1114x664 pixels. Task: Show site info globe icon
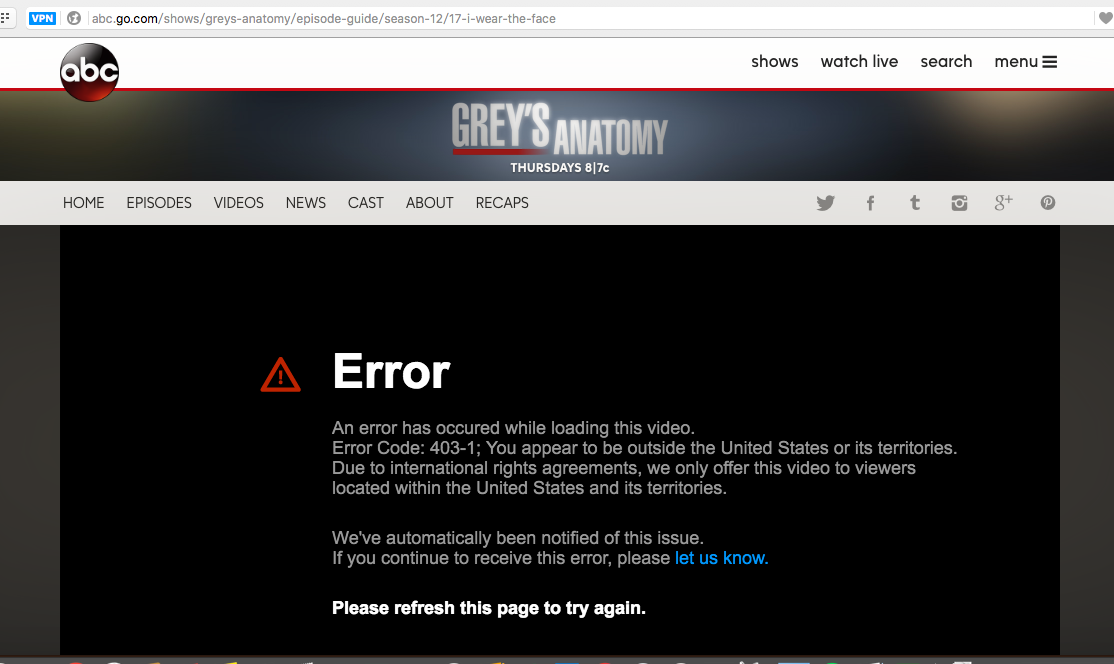tap(74, 18)
